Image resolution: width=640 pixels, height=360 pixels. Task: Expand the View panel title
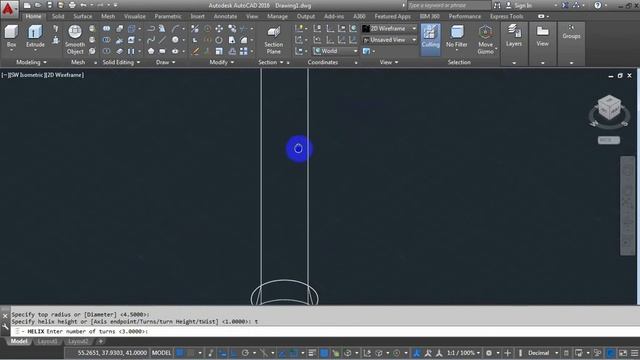tap(388, 62)
